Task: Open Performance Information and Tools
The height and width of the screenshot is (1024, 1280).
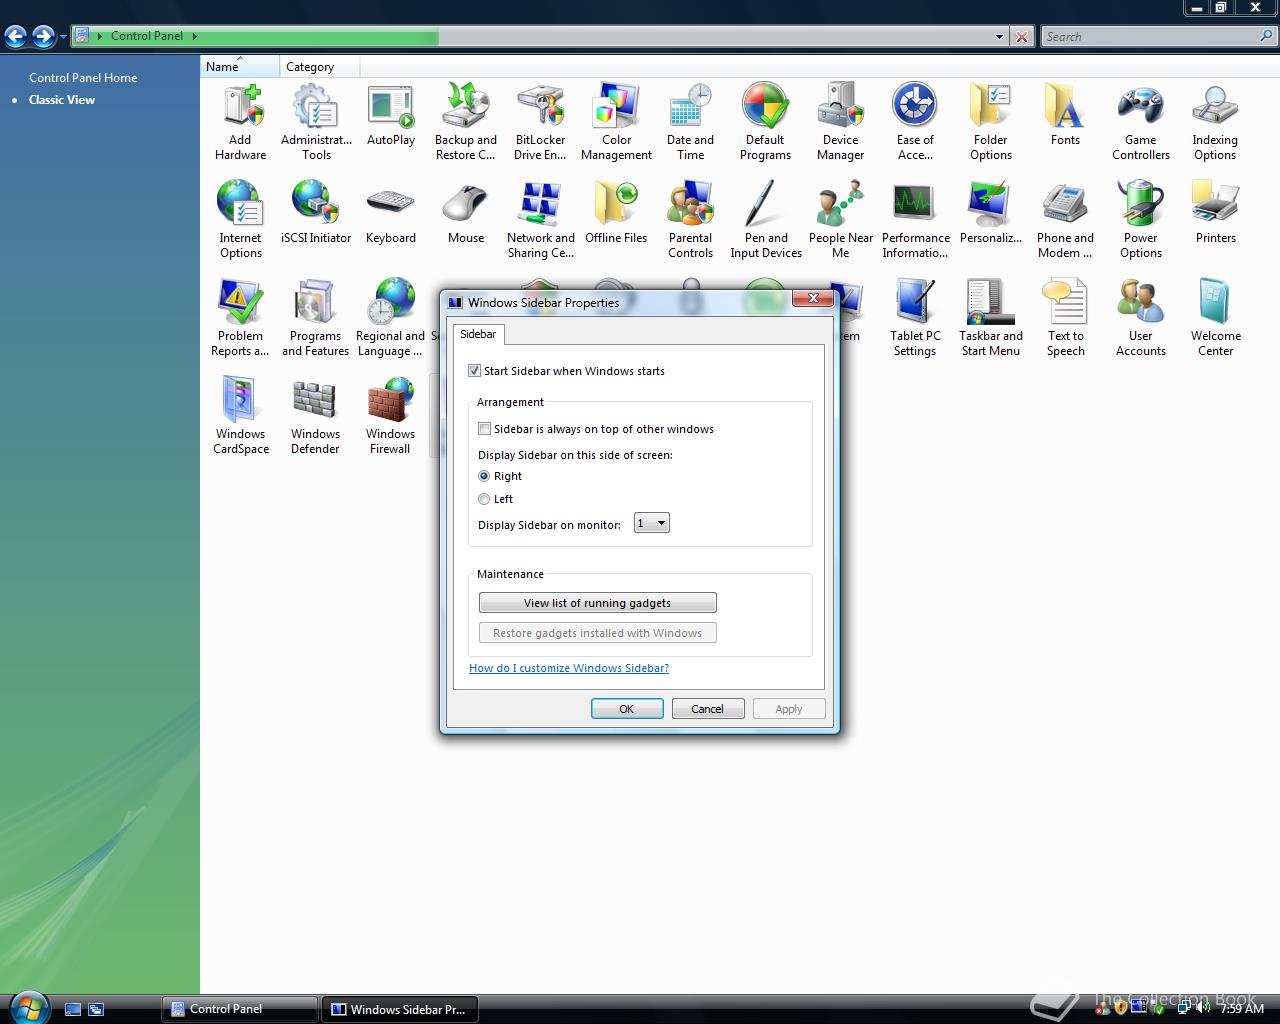Action: pyautogui.click(x=915, y=220)
